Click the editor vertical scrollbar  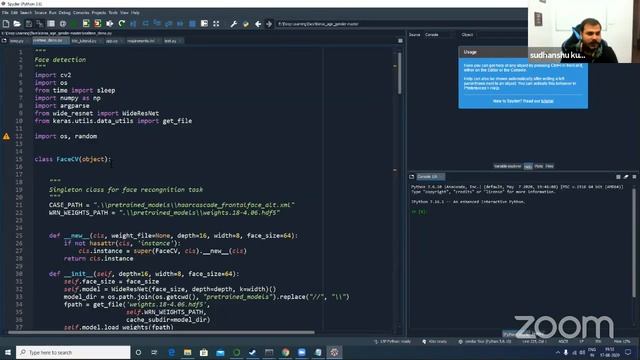tap(399, 73)
